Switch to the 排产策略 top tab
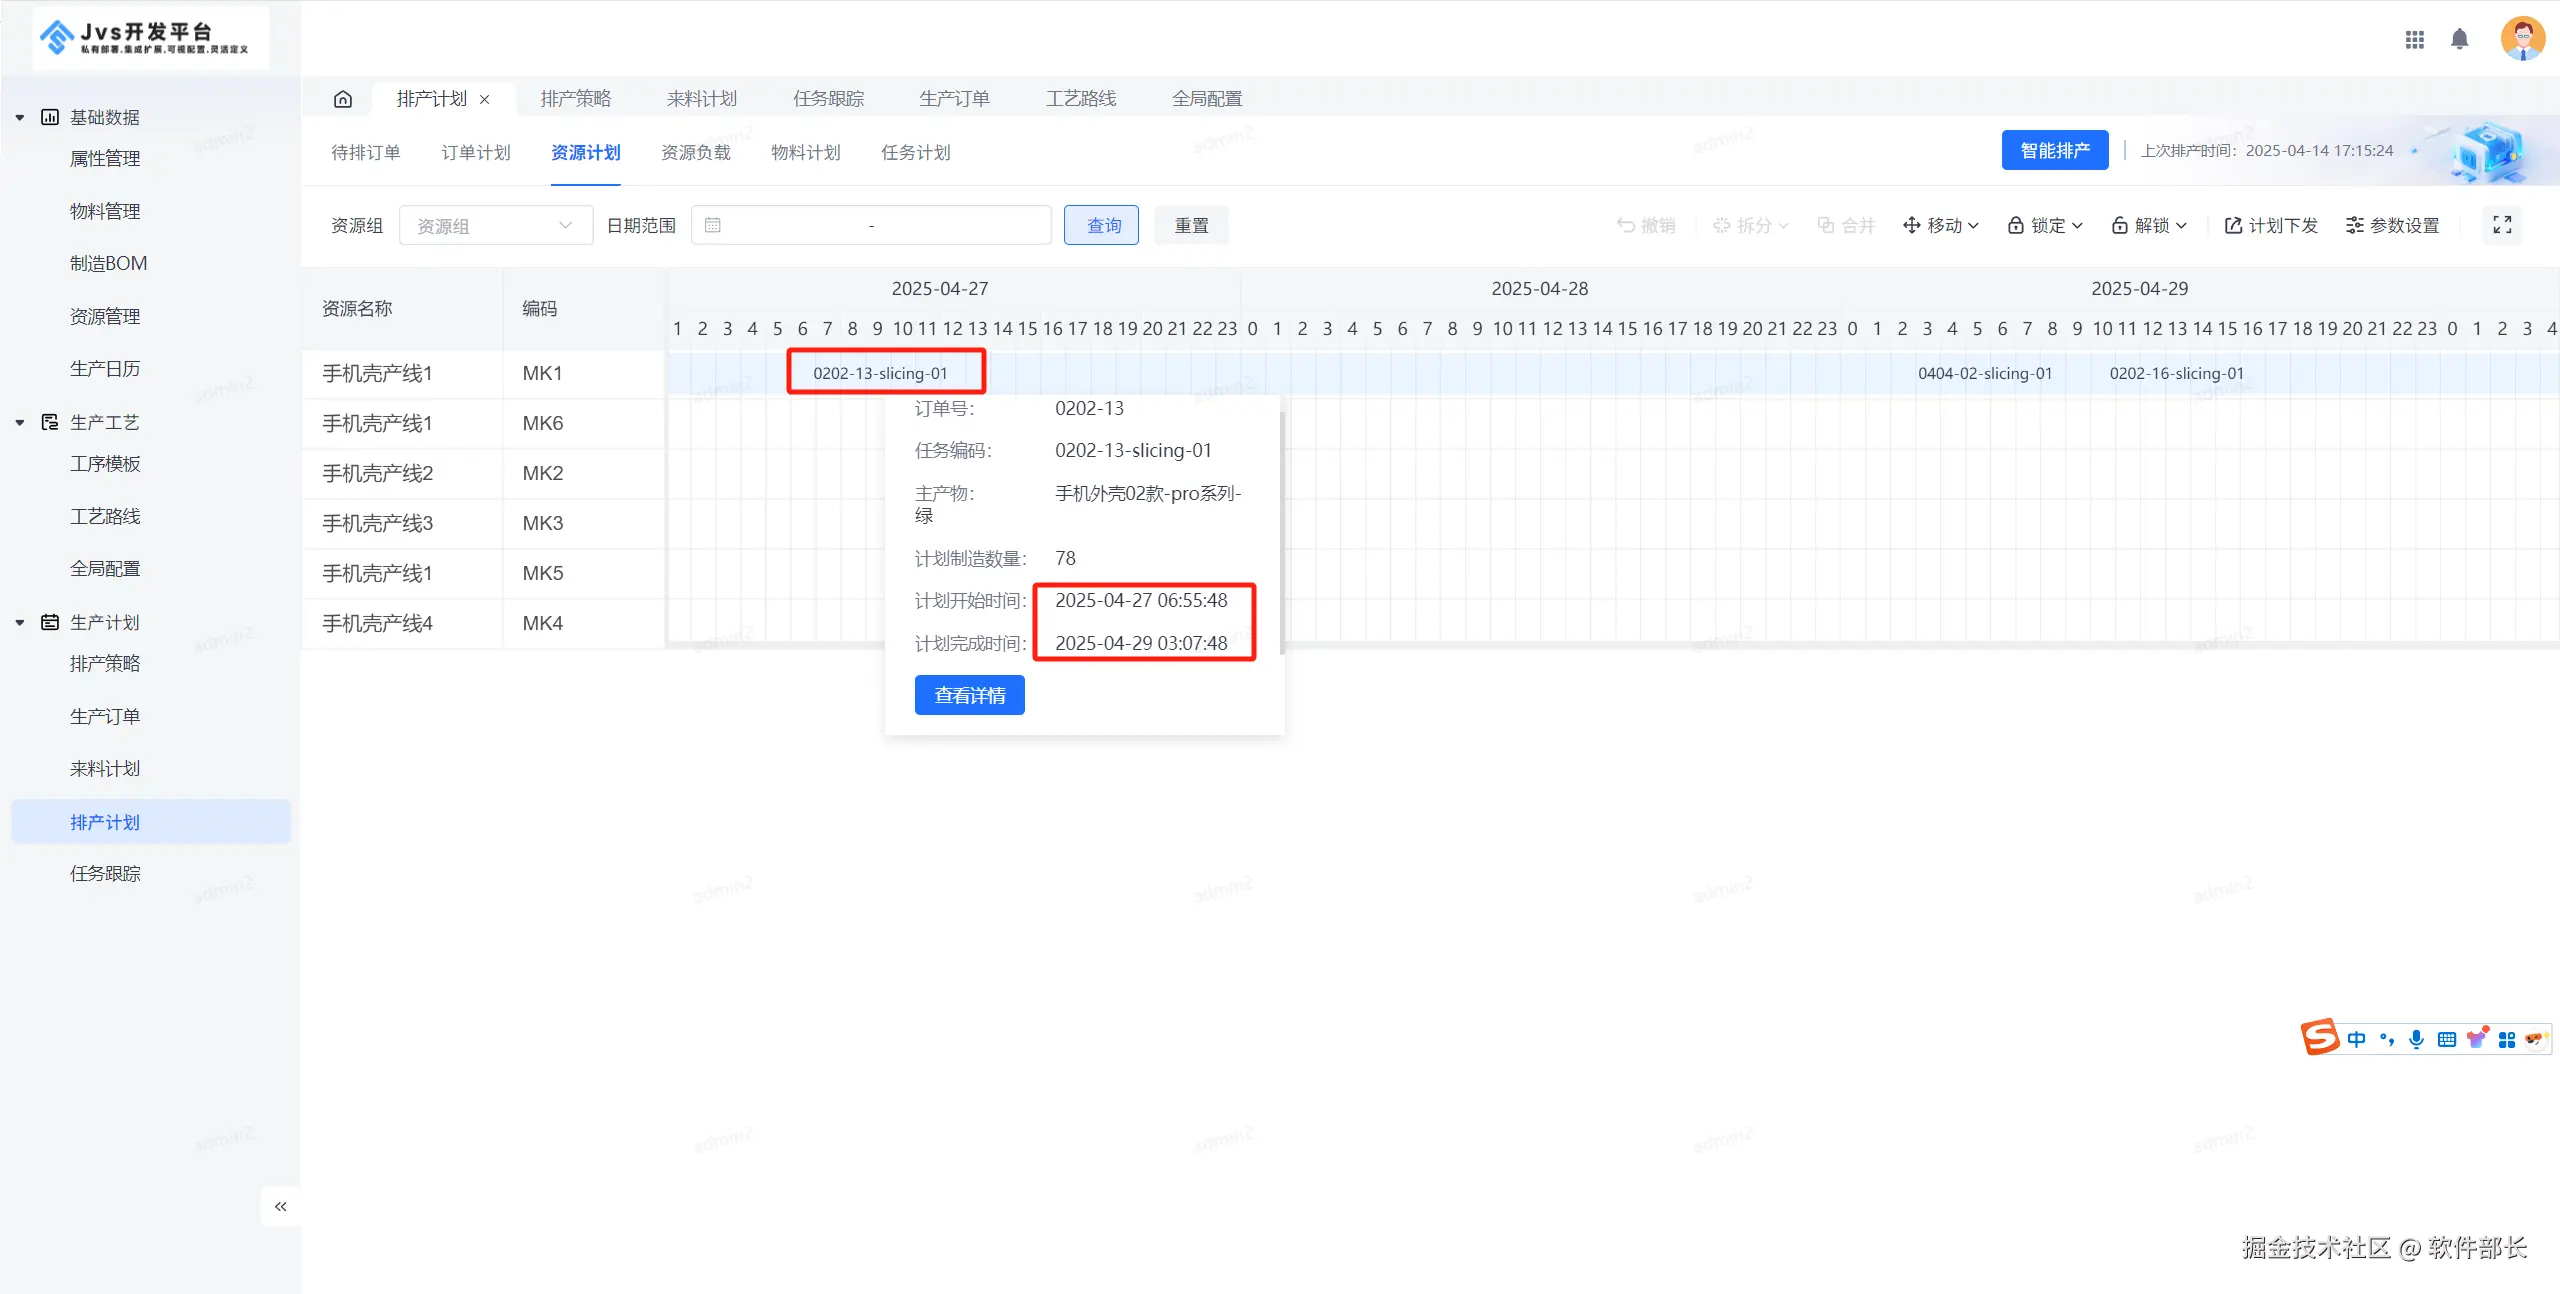 (575, 99)
